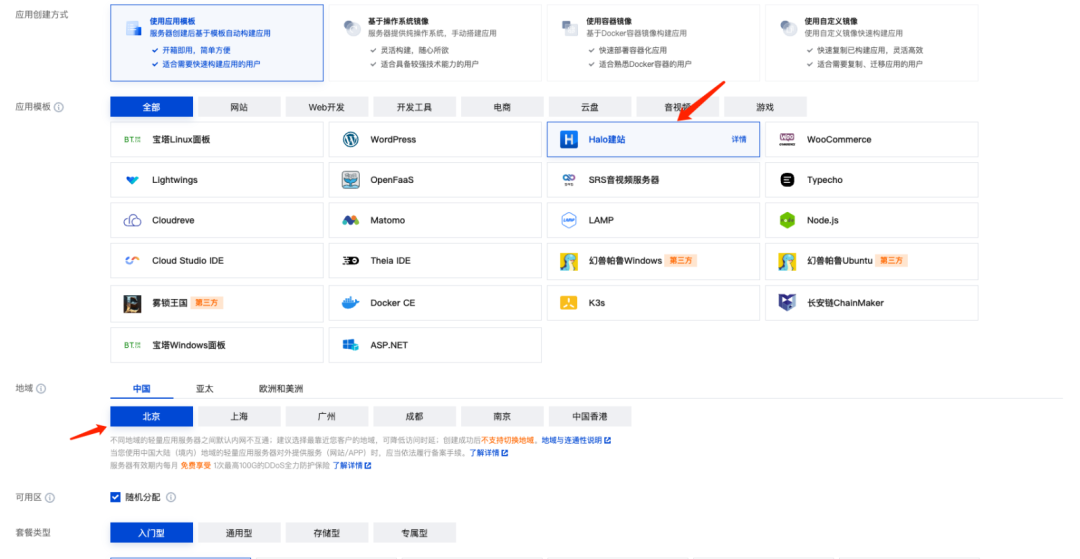Switch to the 亚太 region tab
This screenshot has height=559, width=1080.
pos(205,388)
